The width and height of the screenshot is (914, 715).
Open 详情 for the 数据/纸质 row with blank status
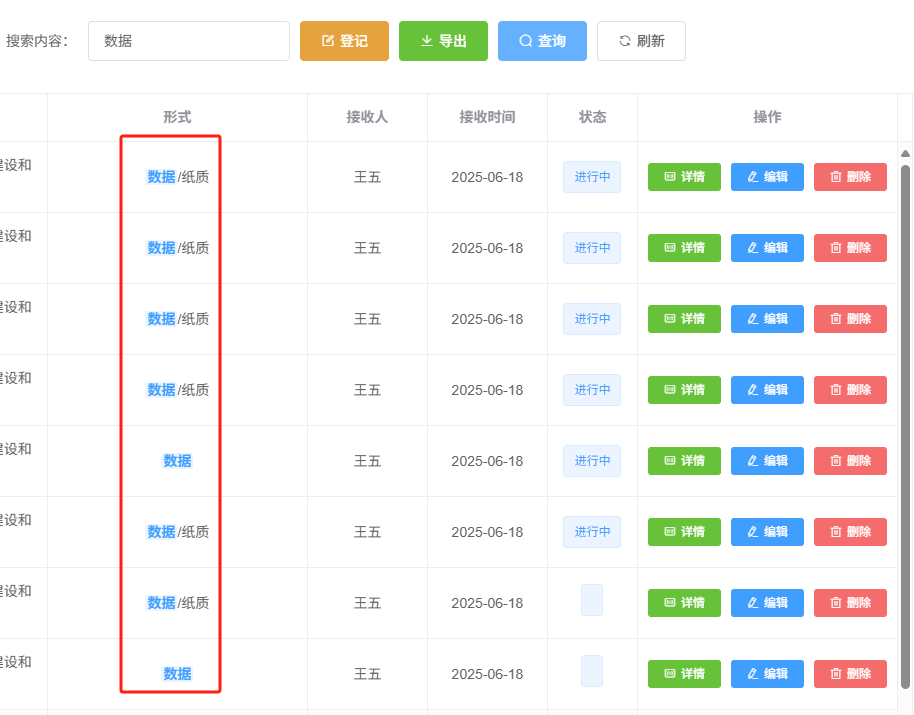click(684, 603)
